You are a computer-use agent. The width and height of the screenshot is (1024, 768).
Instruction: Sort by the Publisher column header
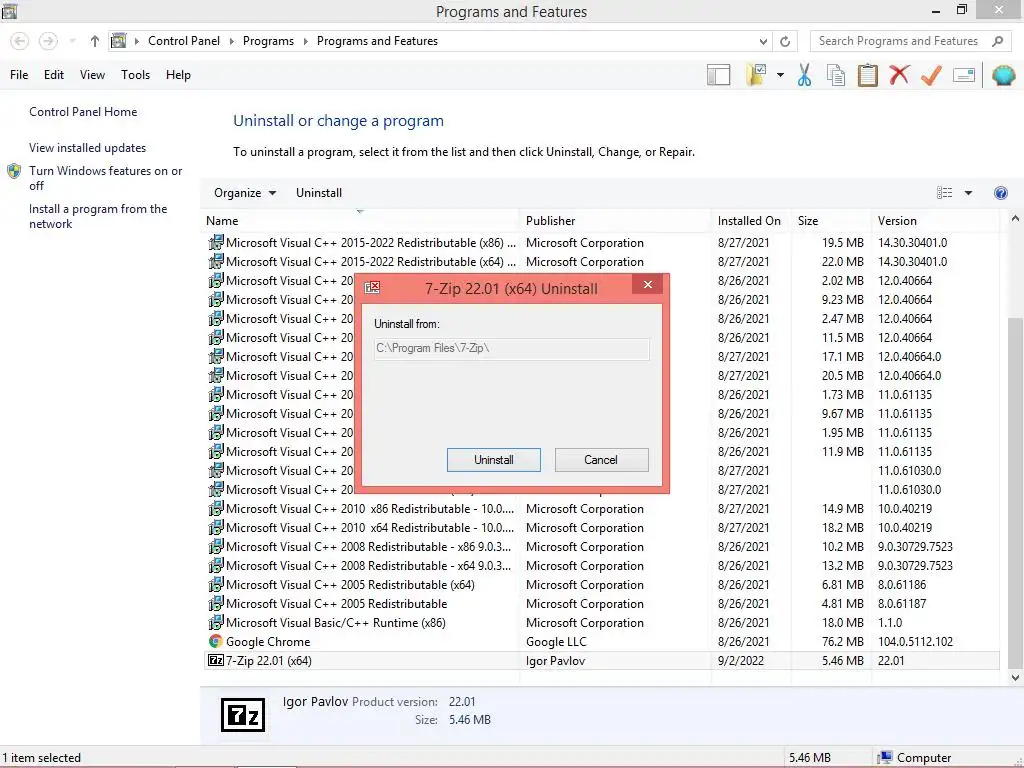pos(615,221)
